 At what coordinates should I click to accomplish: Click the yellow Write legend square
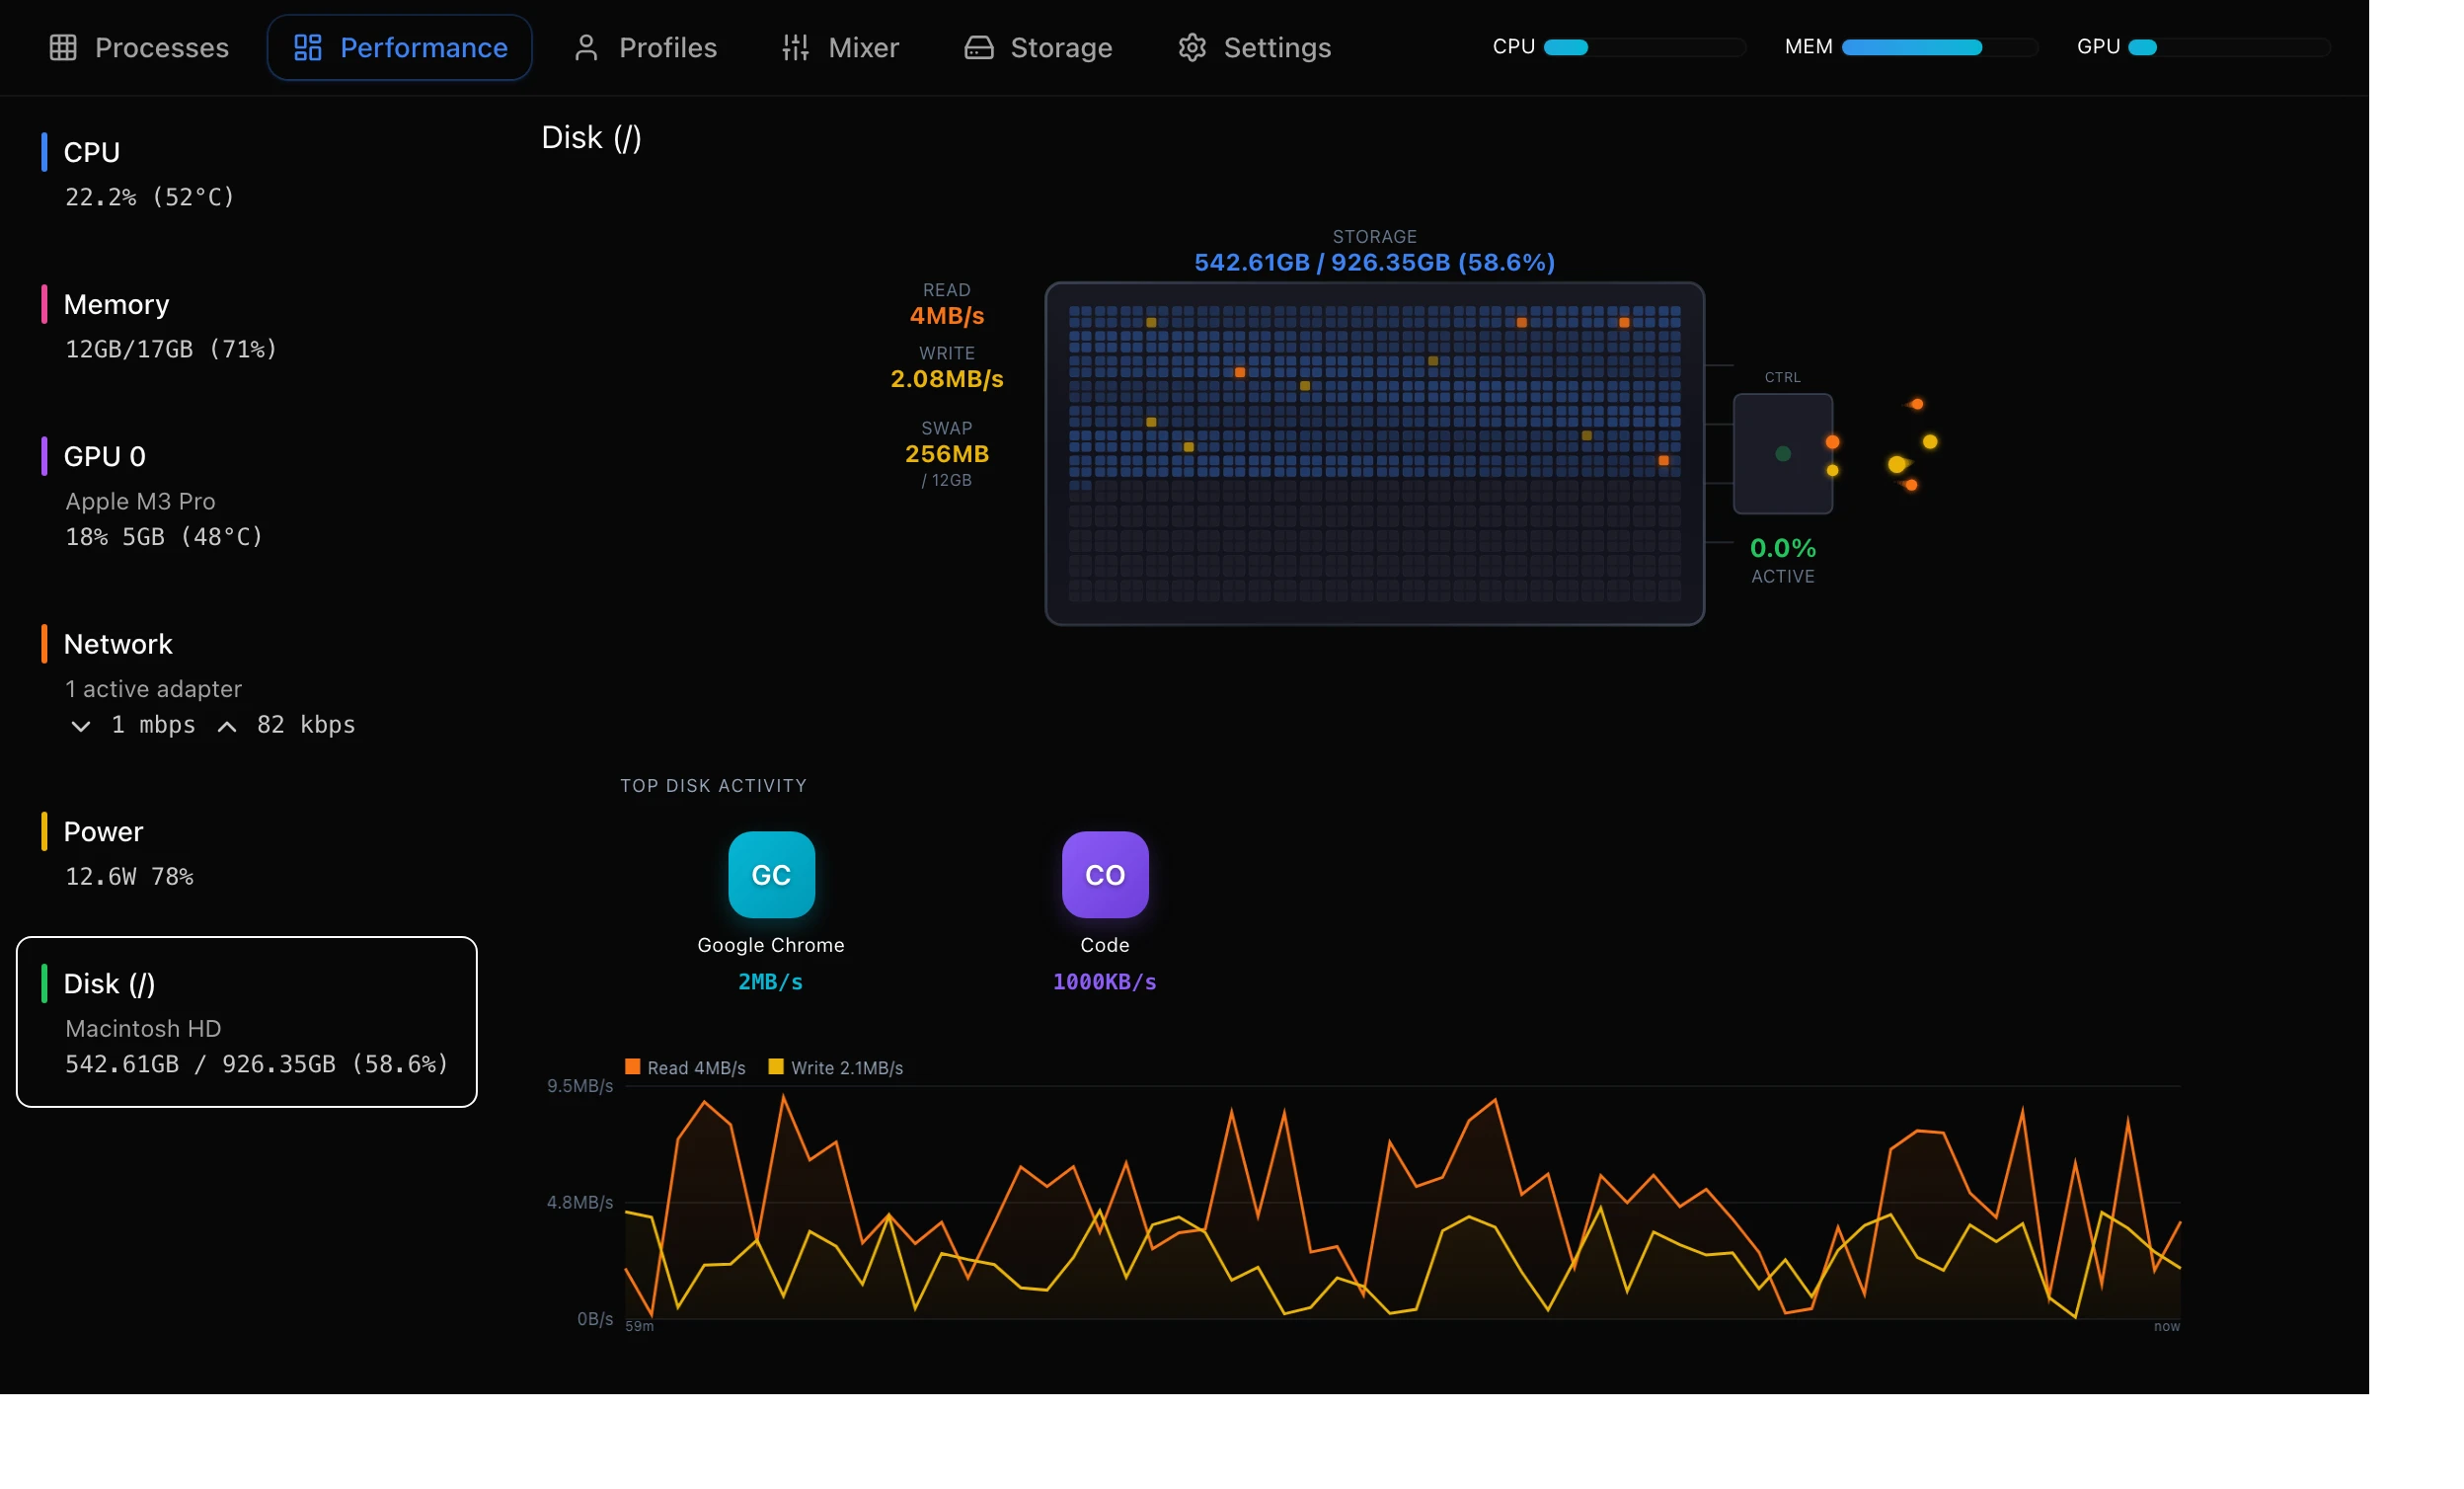click(776, 1066)
